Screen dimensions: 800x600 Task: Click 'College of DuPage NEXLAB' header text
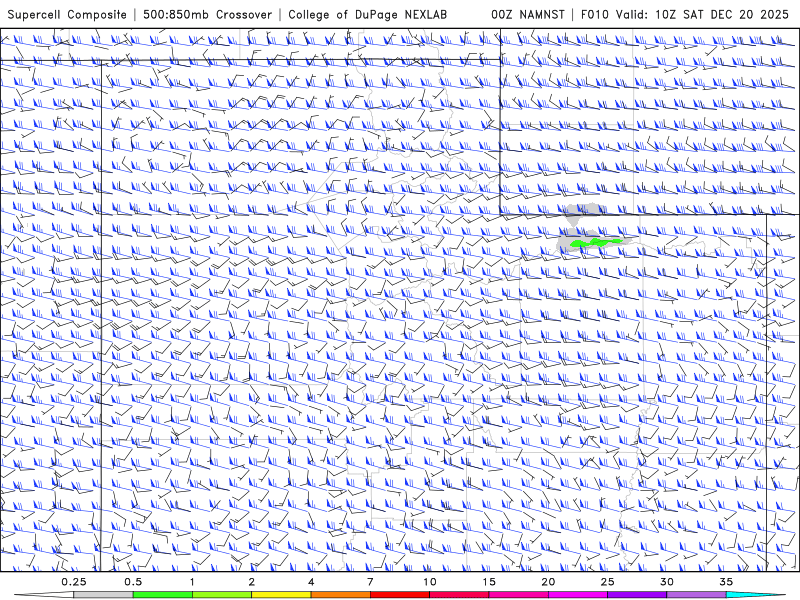[x=367, y=14]
